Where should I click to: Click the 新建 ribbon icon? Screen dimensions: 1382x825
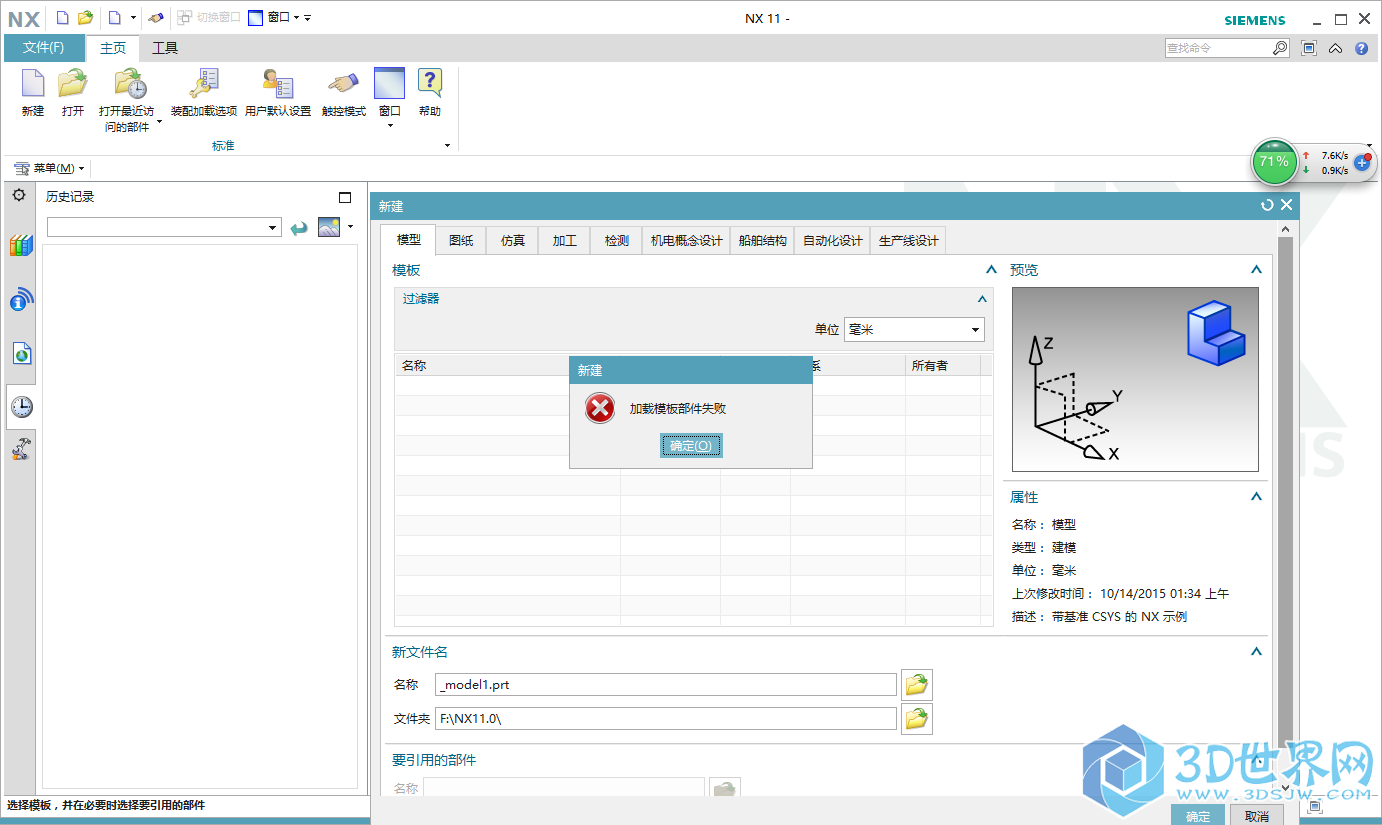[x=33, y=94]
